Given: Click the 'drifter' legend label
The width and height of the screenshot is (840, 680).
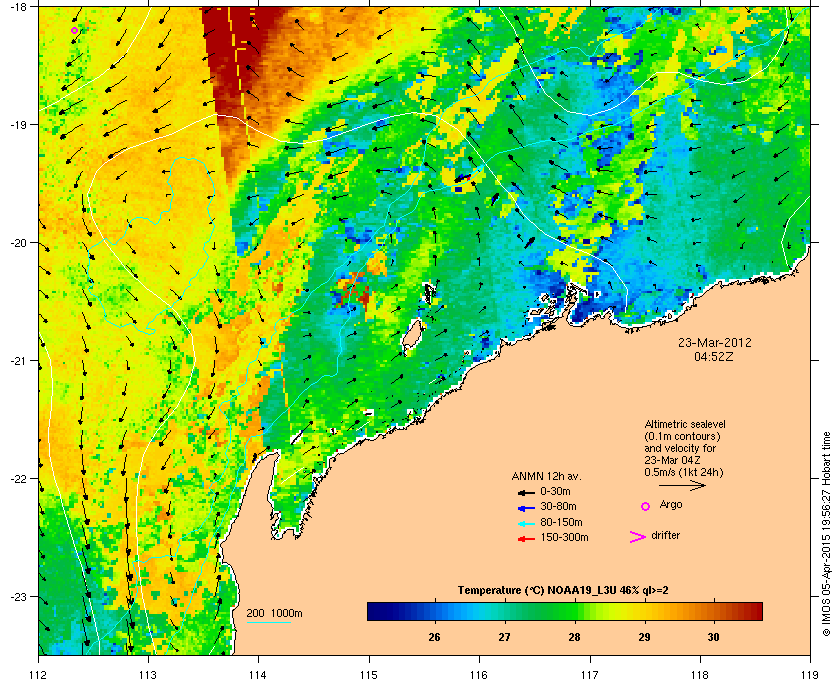Looking at the screenshot, I should [x=666, y=535].
